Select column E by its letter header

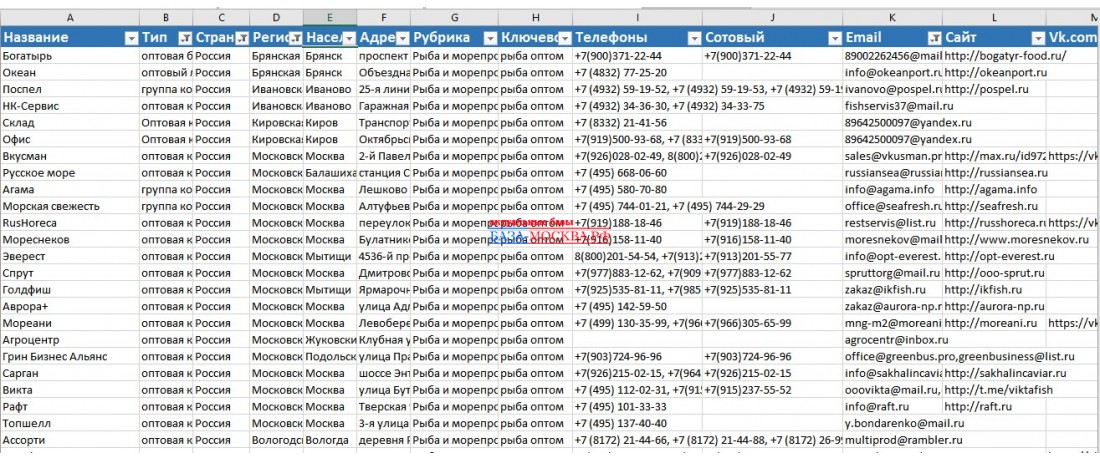330,18
